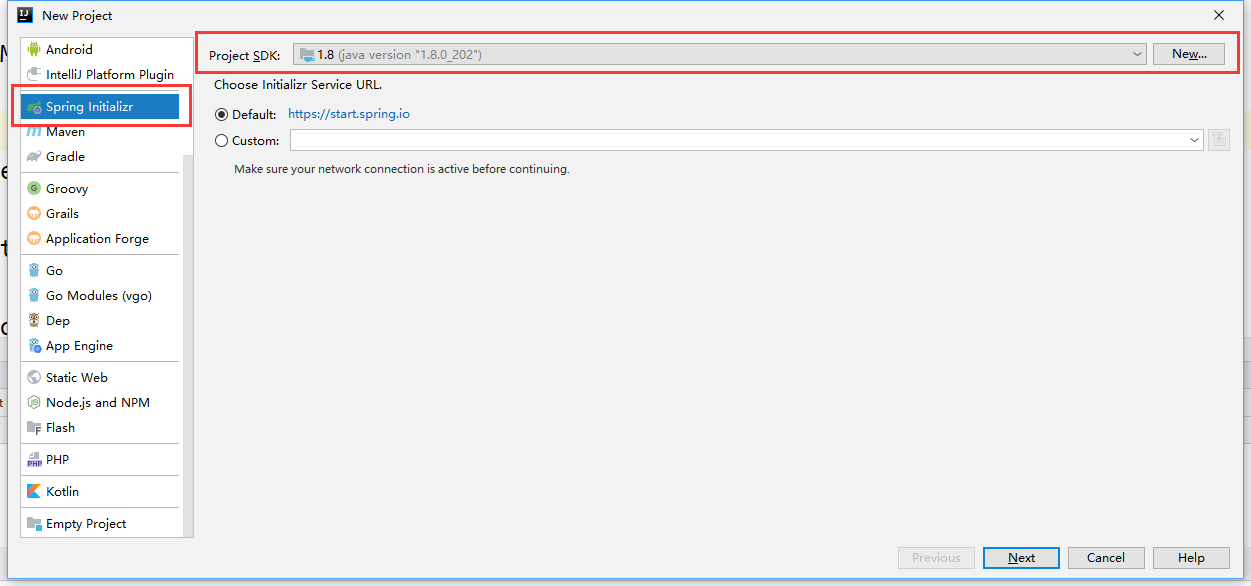The image size is (1251, 586).
Task: Pick Gradle from the project list
Action: coord(101,156)
